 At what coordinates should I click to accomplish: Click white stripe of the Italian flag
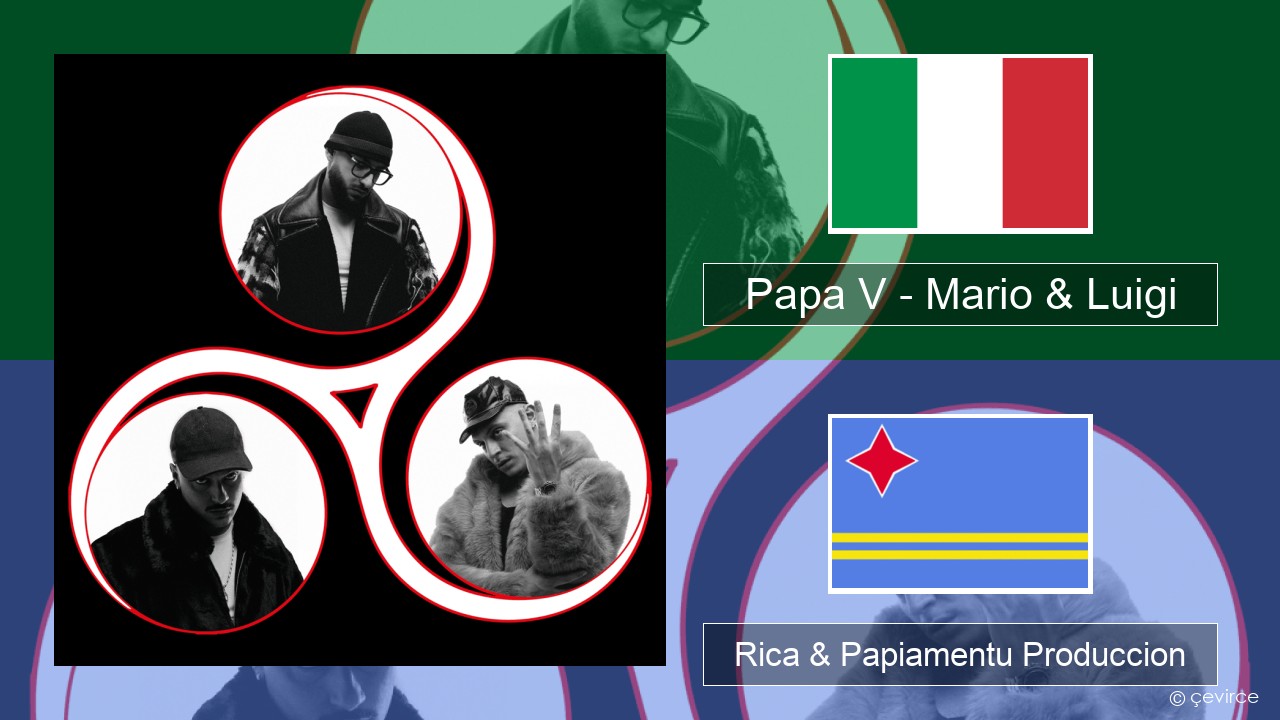pyautogui.click(x=960, y=144)
